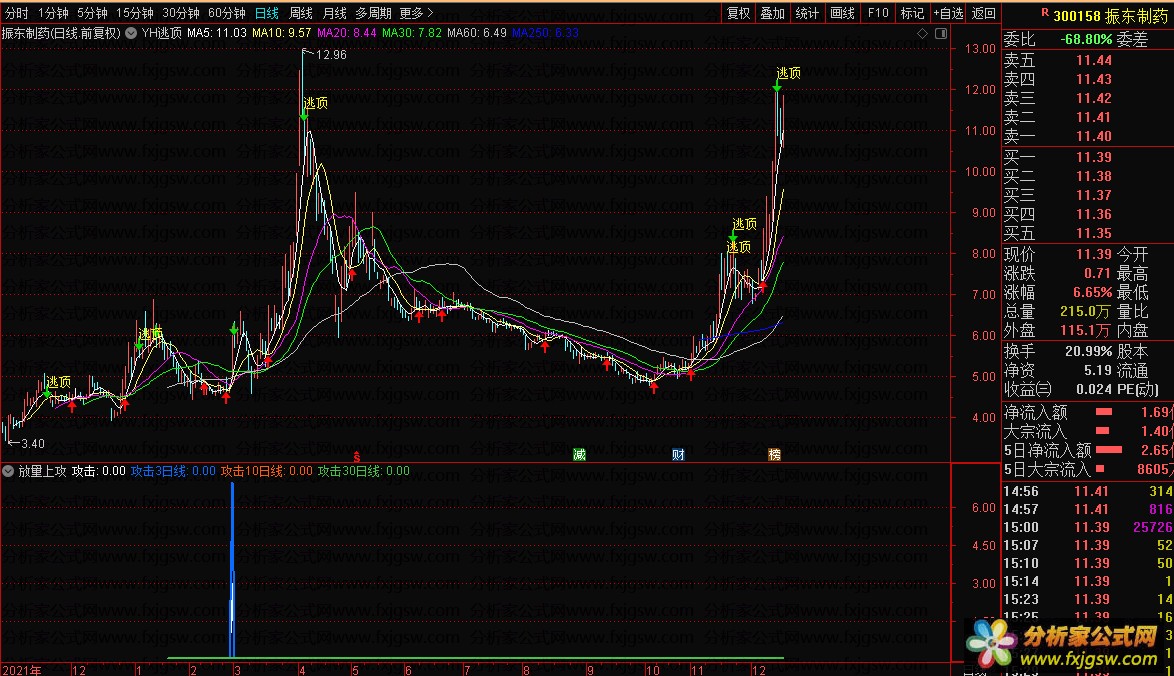Click the 12.96 high price label

tap(331, 55)
